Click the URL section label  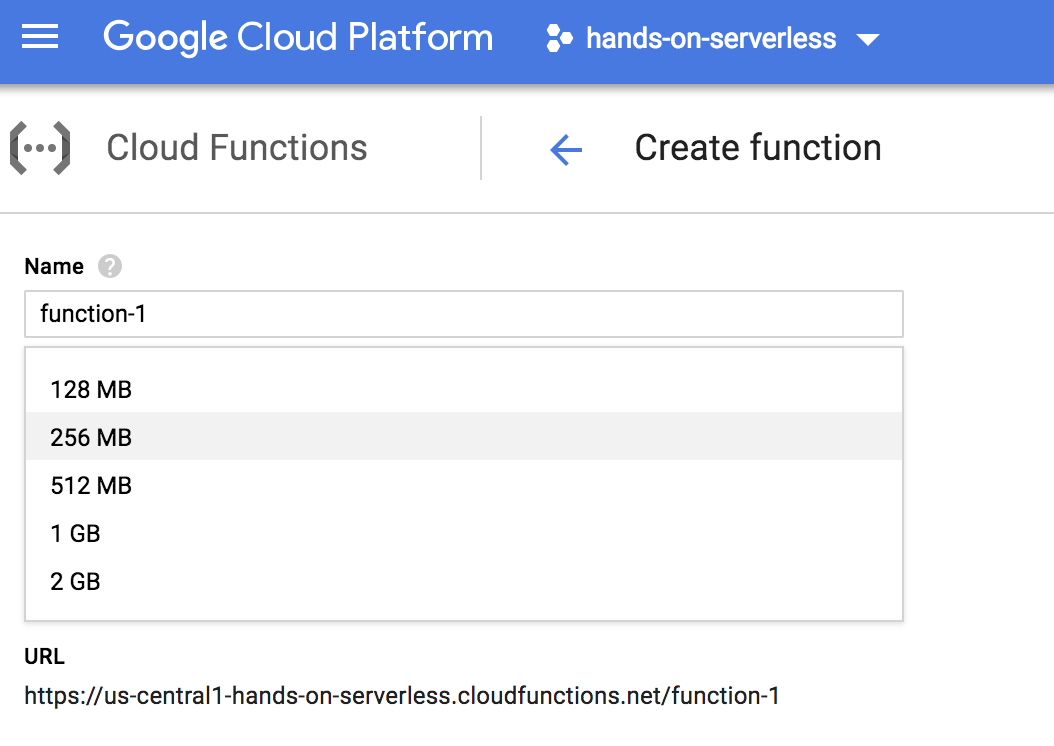coord(44,657)
